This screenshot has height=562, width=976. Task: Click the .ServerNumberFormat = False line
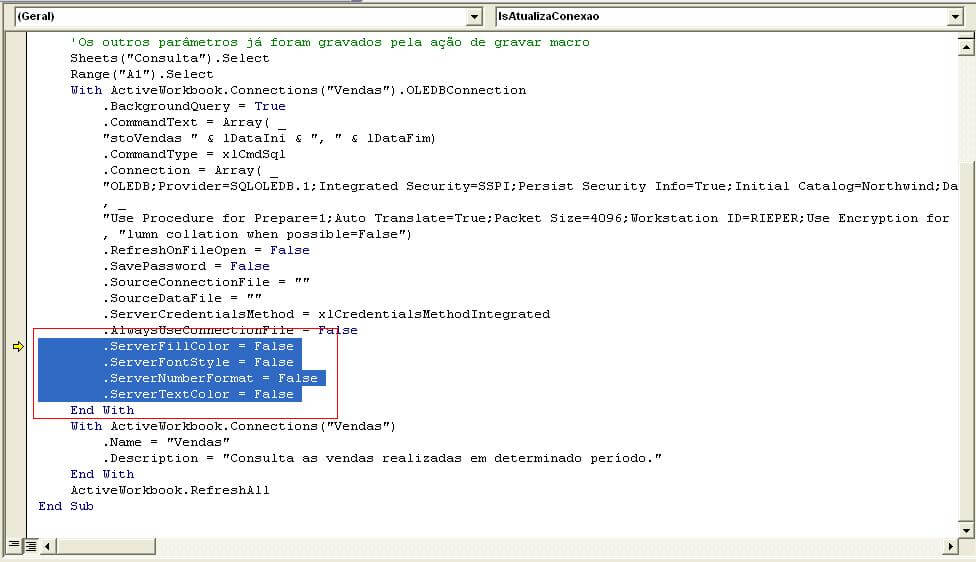(210, 378)
